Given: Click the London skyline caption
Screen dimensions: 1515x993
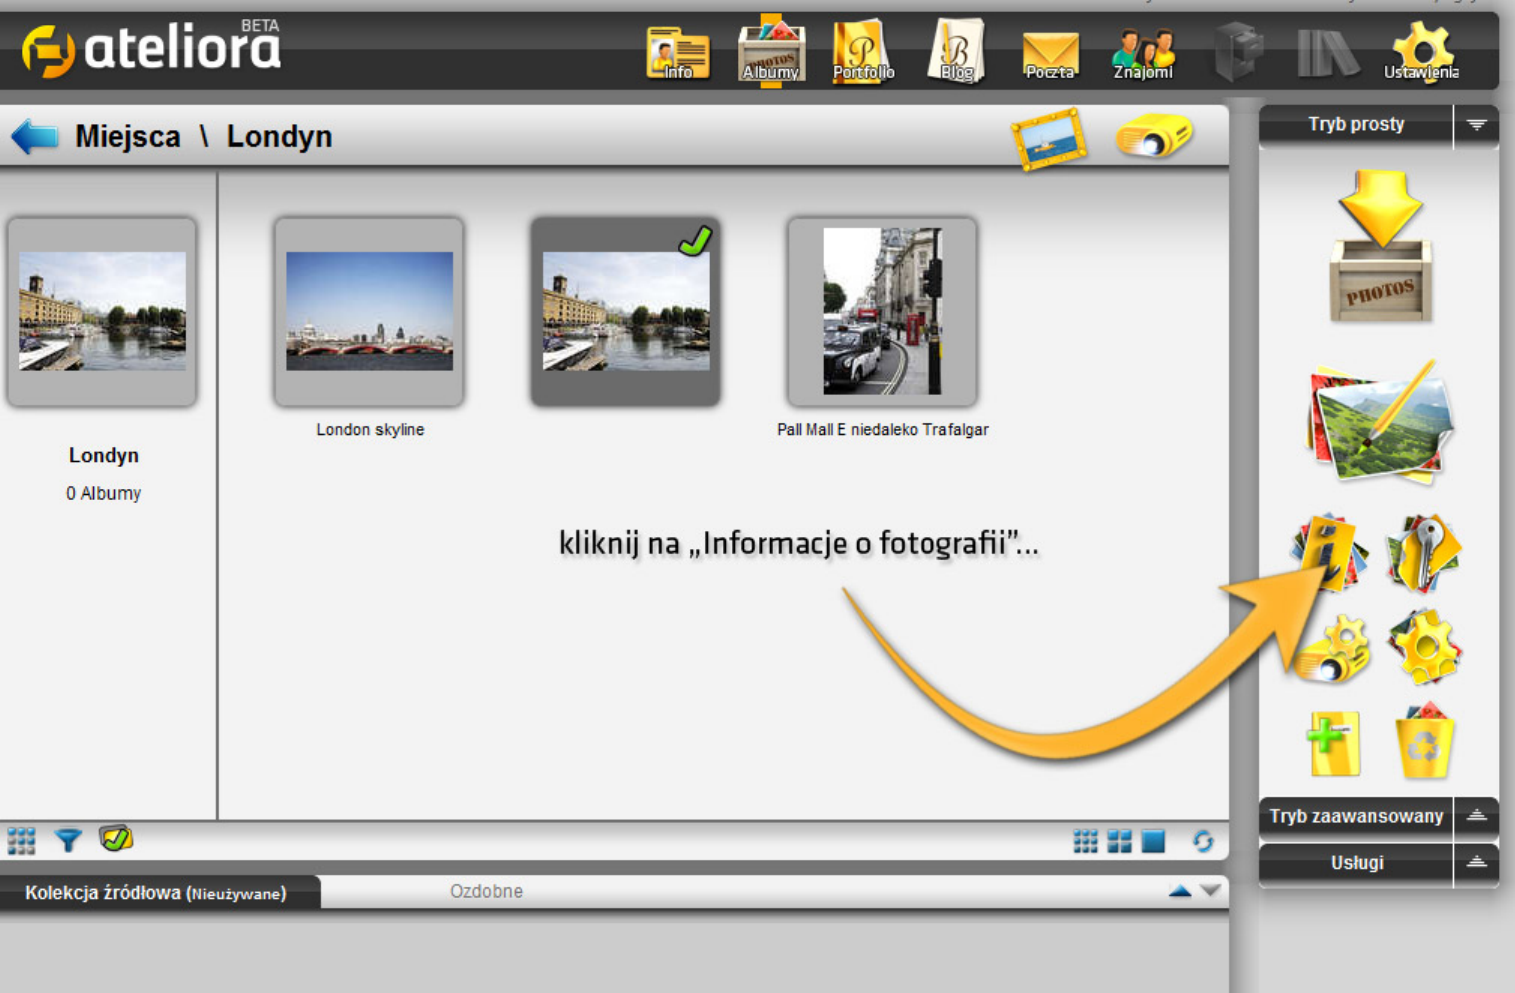Looking at the screenshot, I should pyautogui.click(x=370, y=430).
